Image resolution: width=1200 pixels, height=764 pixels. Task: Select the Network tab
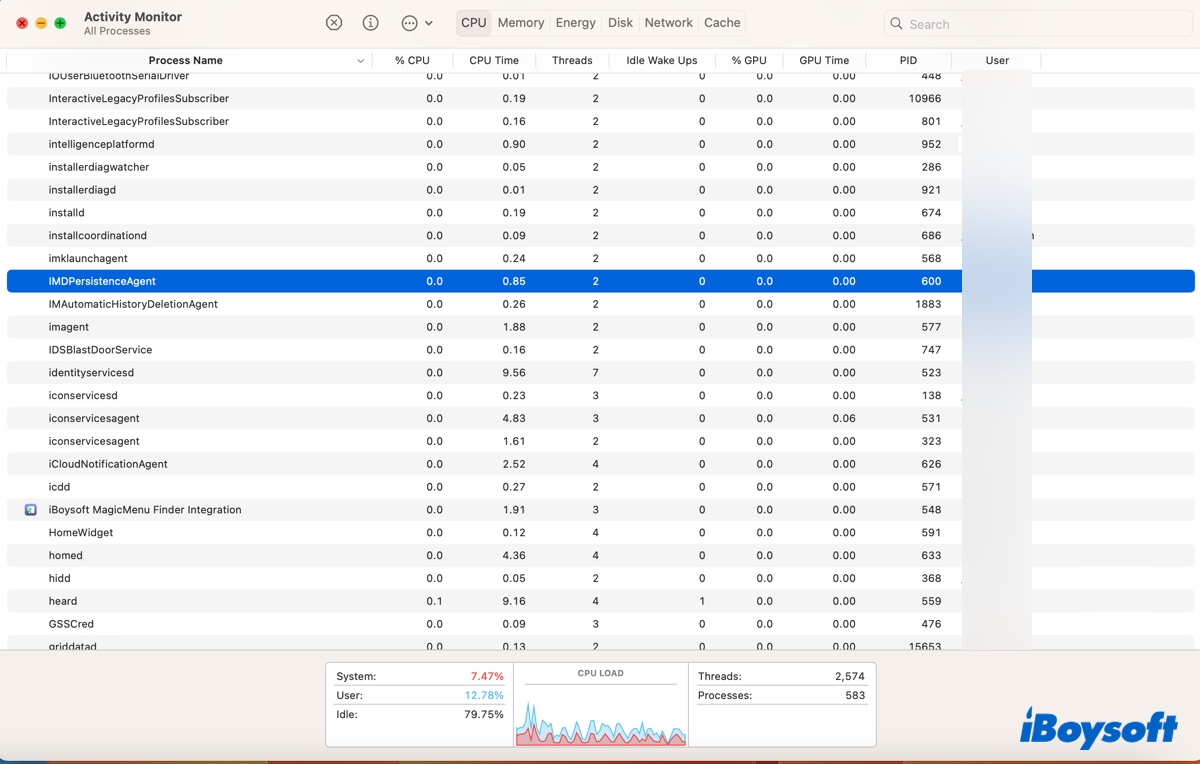tap(668, 23)
